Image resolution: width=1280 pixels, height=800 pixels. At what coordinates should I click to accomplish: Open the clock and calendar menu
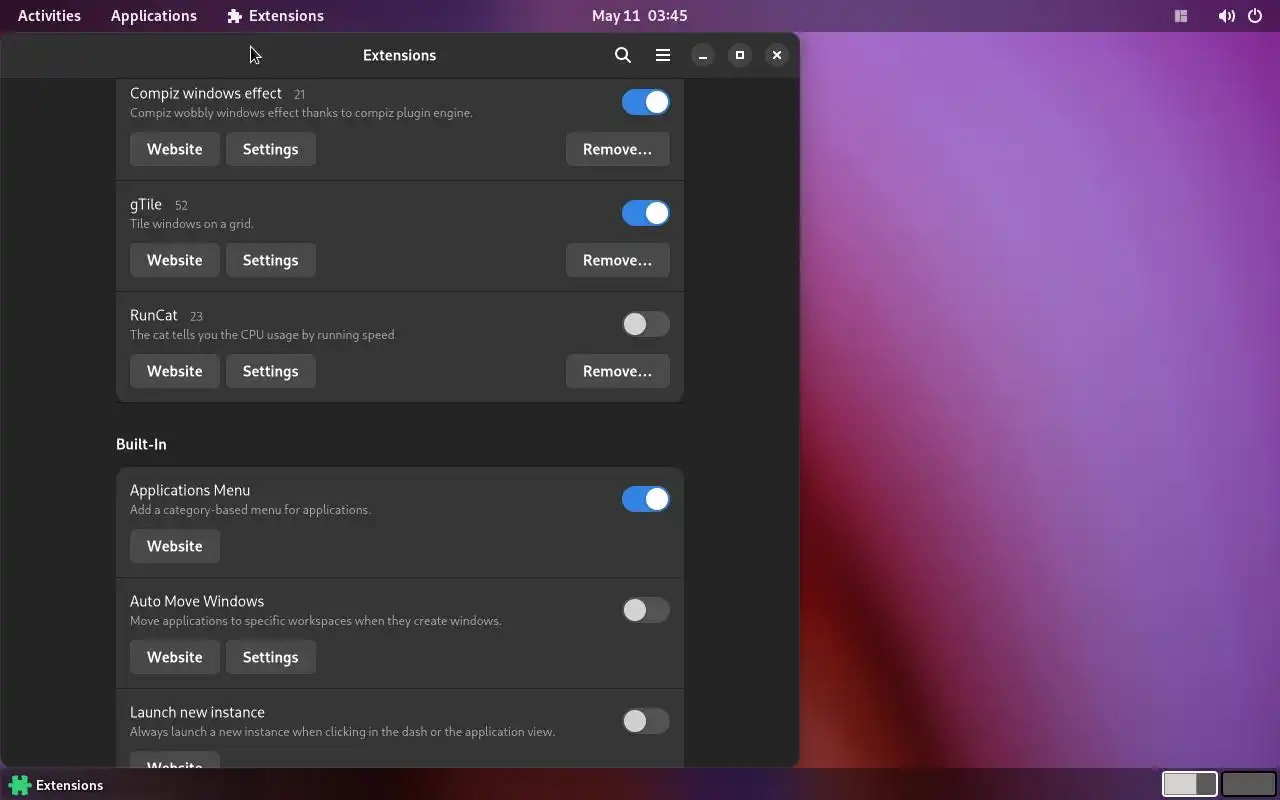[640, 16]
